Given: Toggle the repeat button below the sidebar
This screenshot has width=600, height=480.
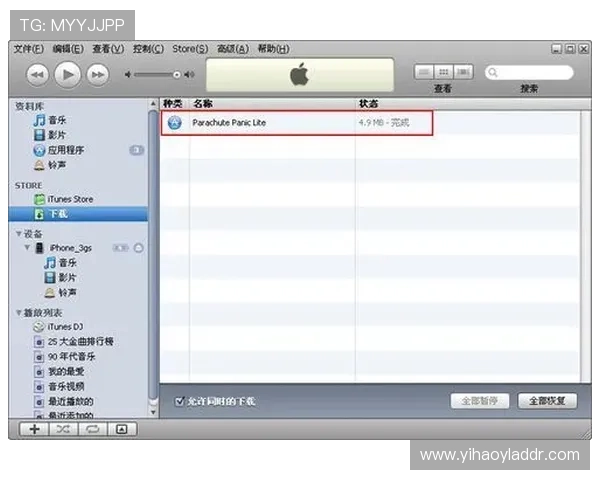Looking at the screenshot, I should click(x=92, y=428).
